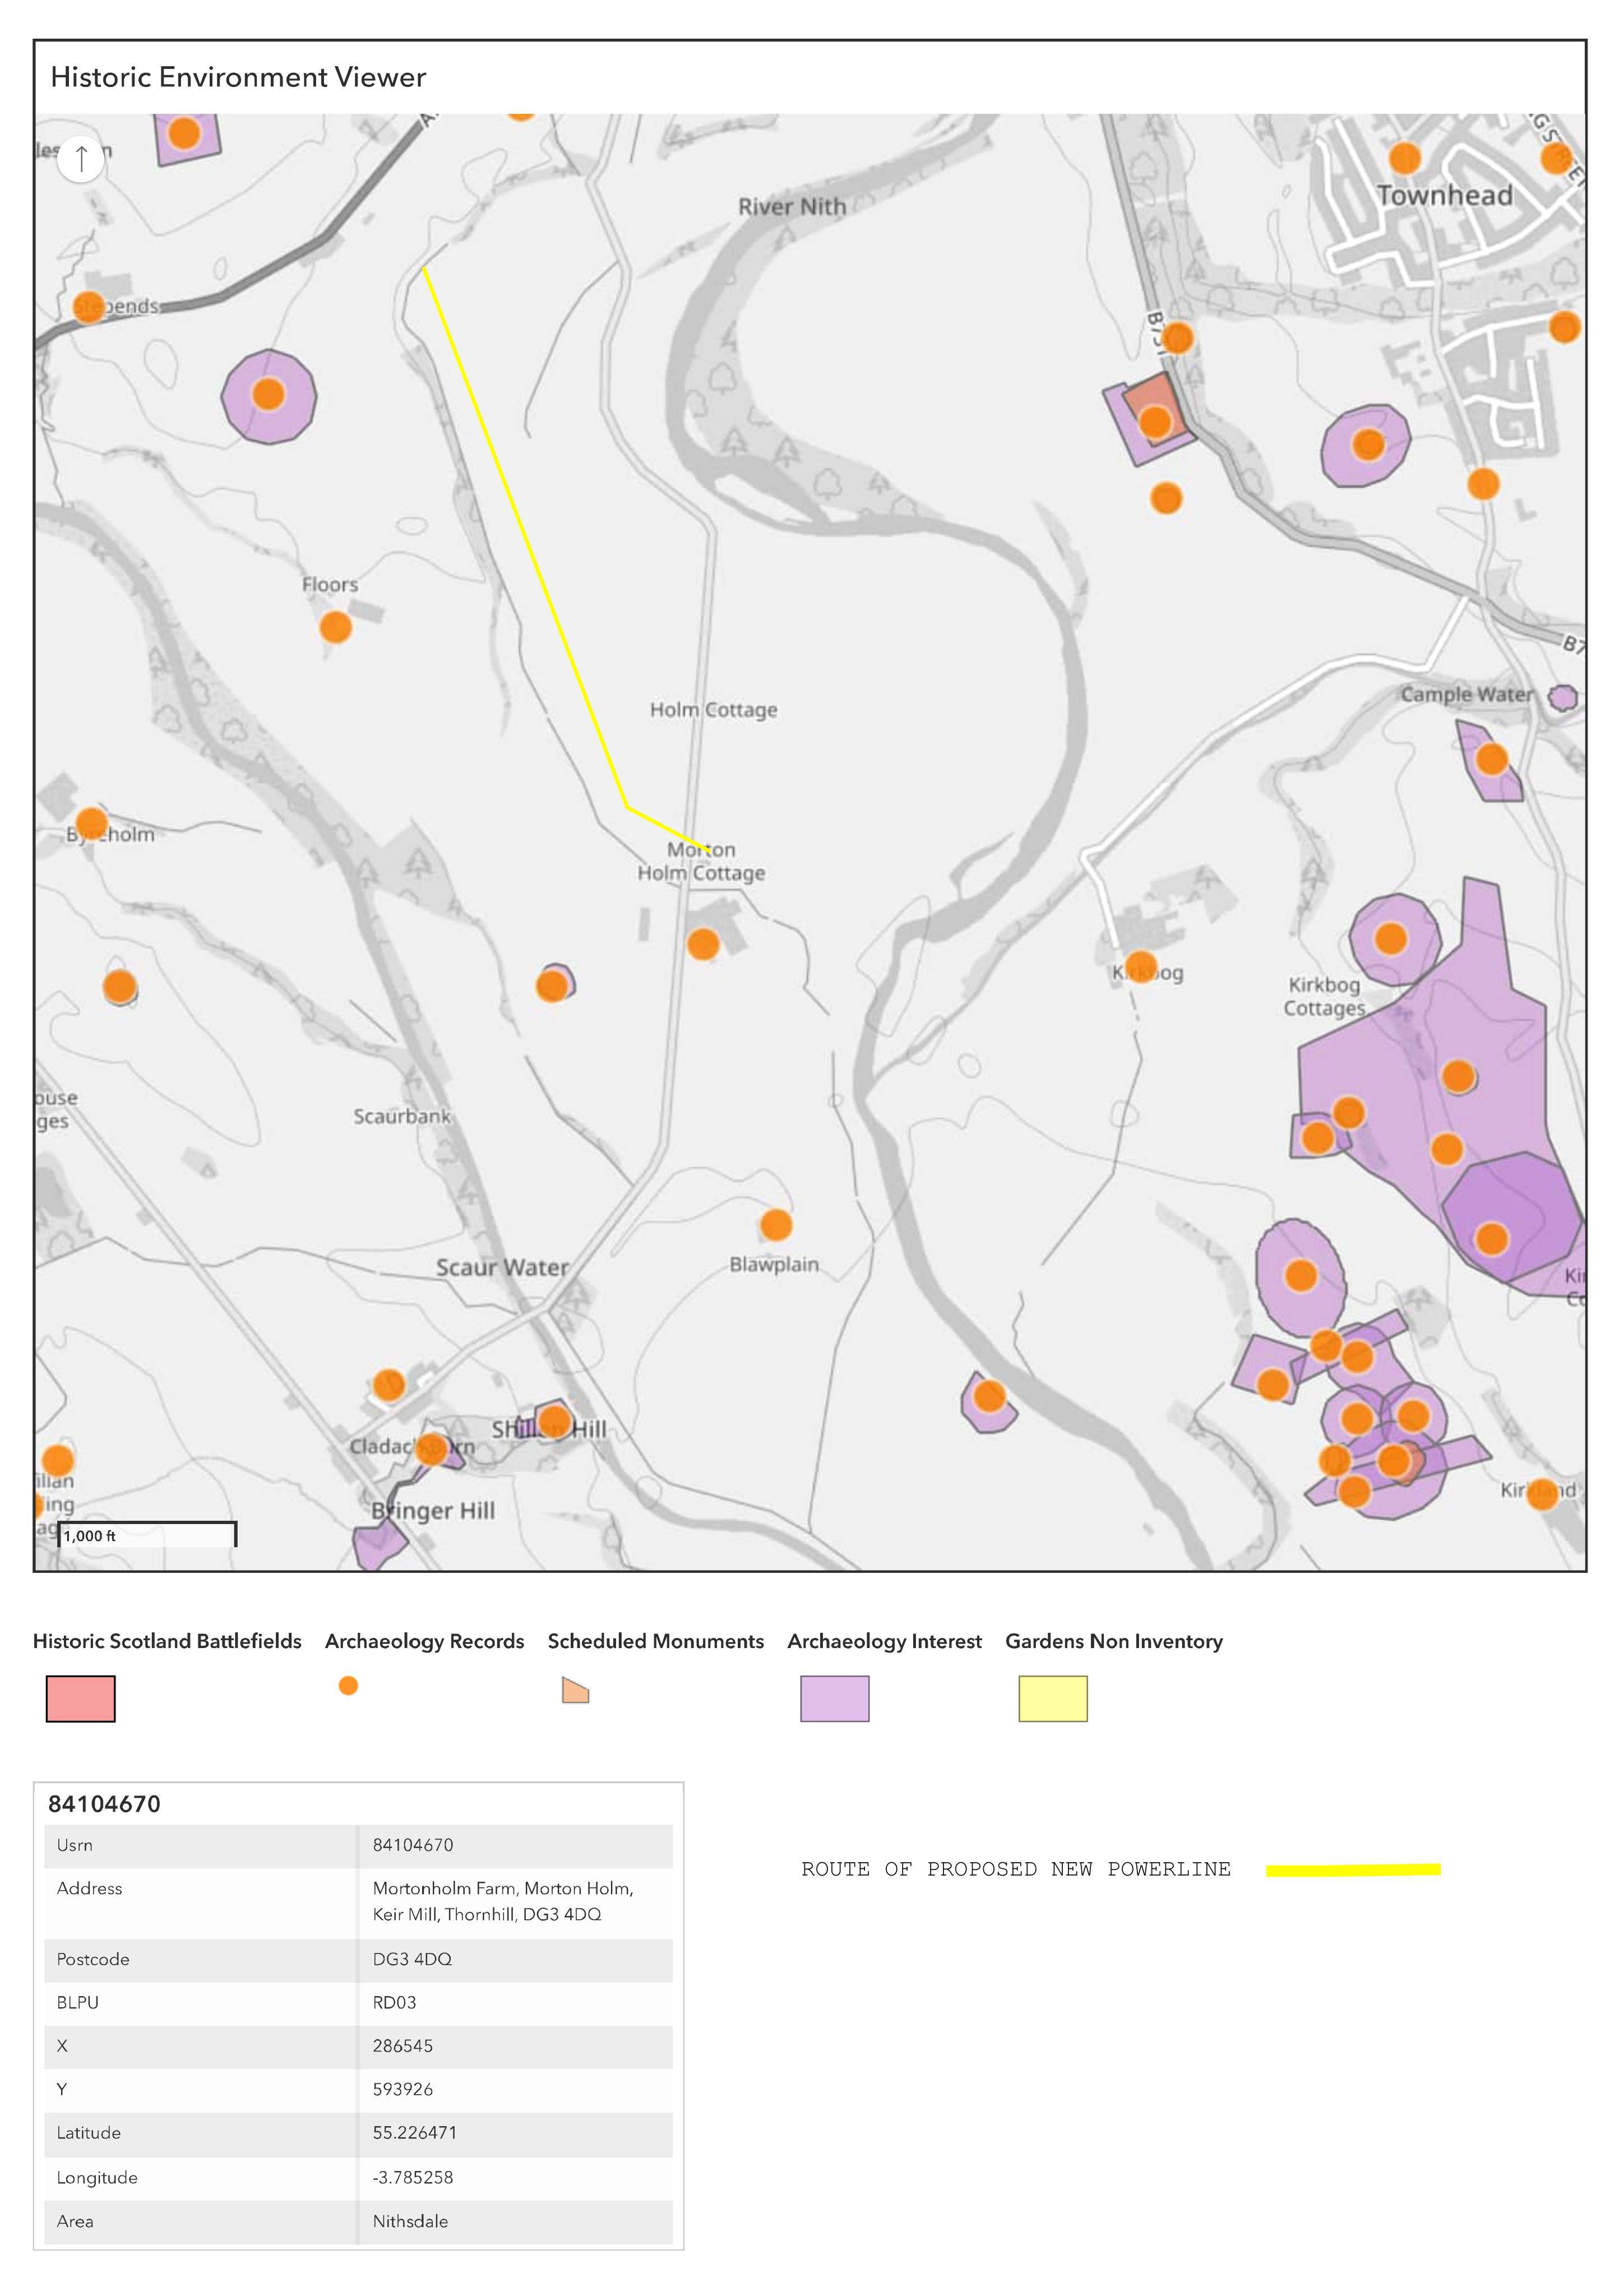
Task: Click the Route of Proposed New Powerline text
Action: pos(1016,1869)
